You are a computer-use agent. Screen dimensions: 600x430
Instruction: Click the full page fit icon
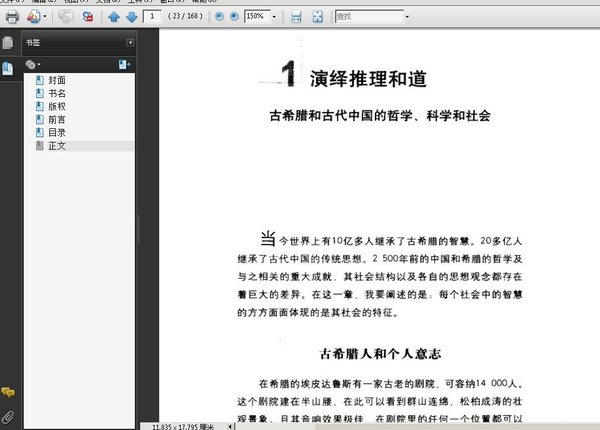(x=317, y=17)
